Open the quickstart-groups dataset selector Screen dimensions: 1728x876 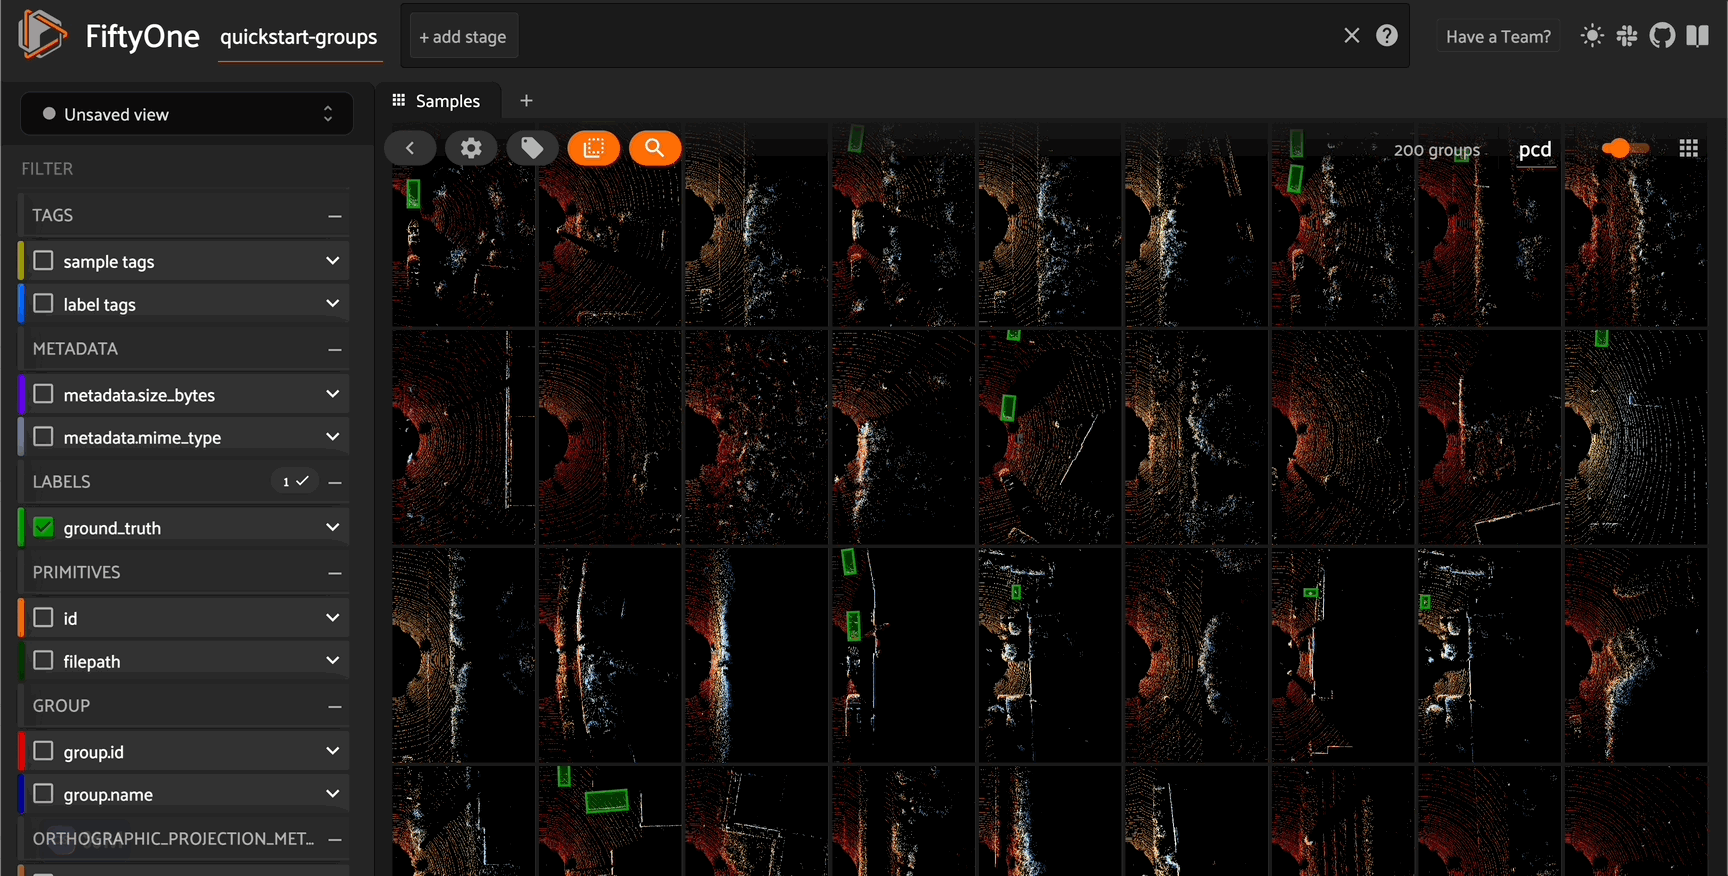click(299, 37)
